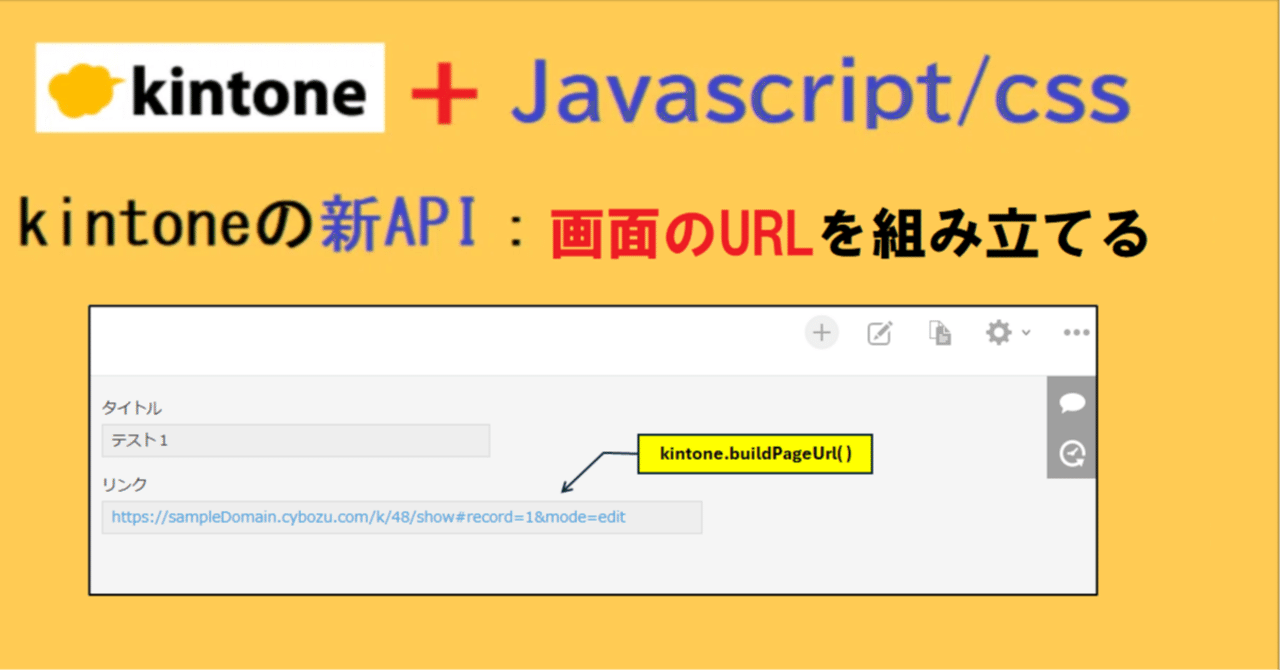Image resolution: width=1280 pixels, height=670 pixels.
Task: Edit the record with pencil icon
Action: [880, 333]
